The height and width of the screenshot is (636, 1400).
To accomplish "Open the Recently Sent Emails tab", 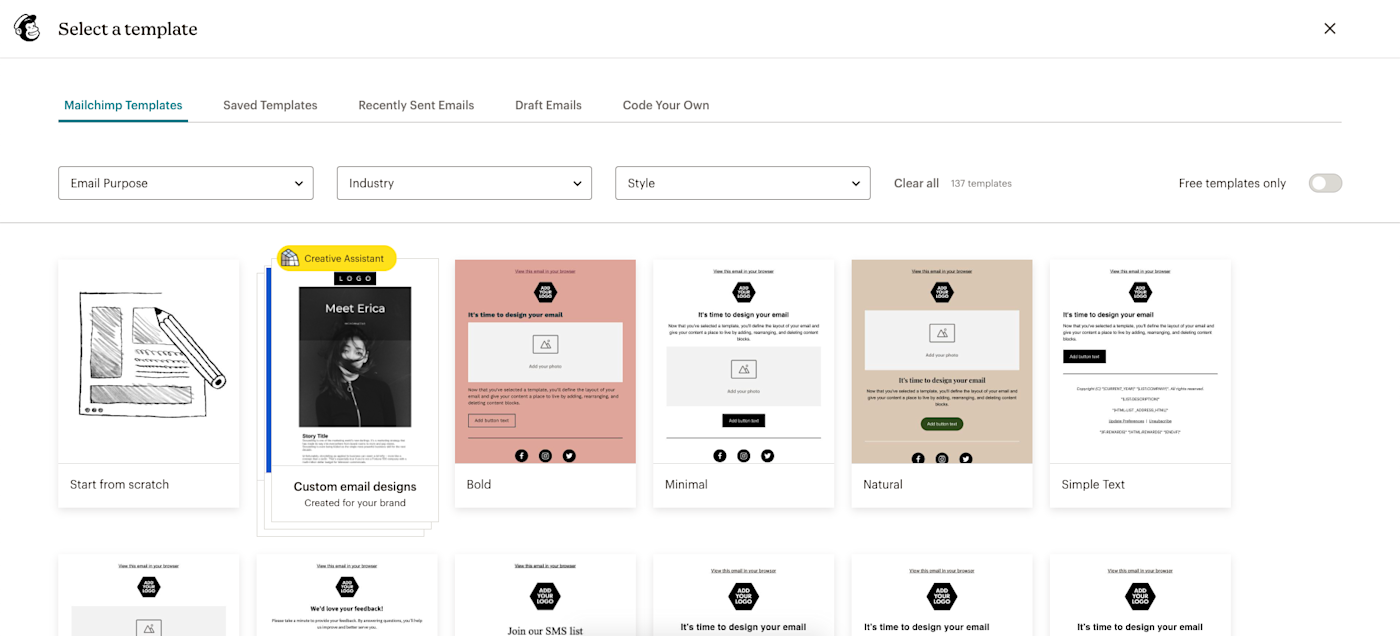I will (416, 105).
